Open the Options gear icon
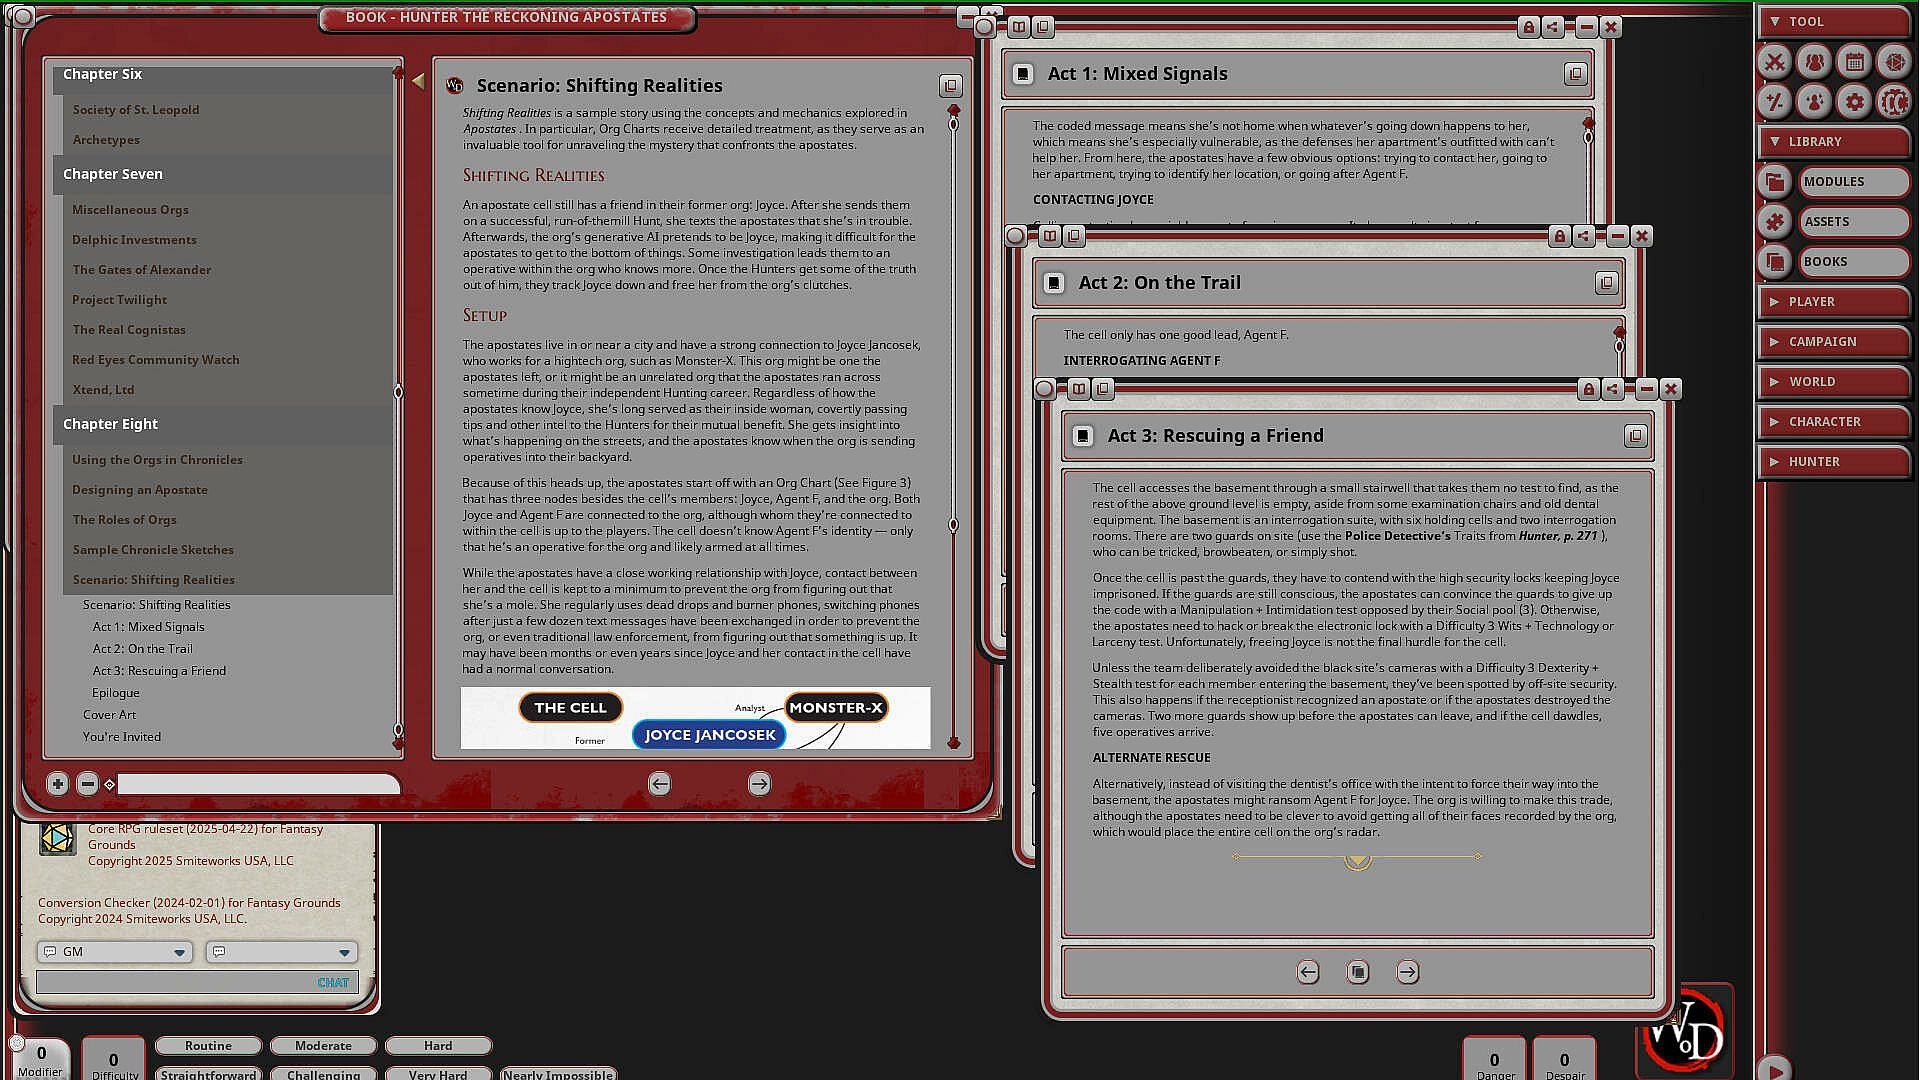This screenshot has width=1920, height=1080. [1854, 102]
